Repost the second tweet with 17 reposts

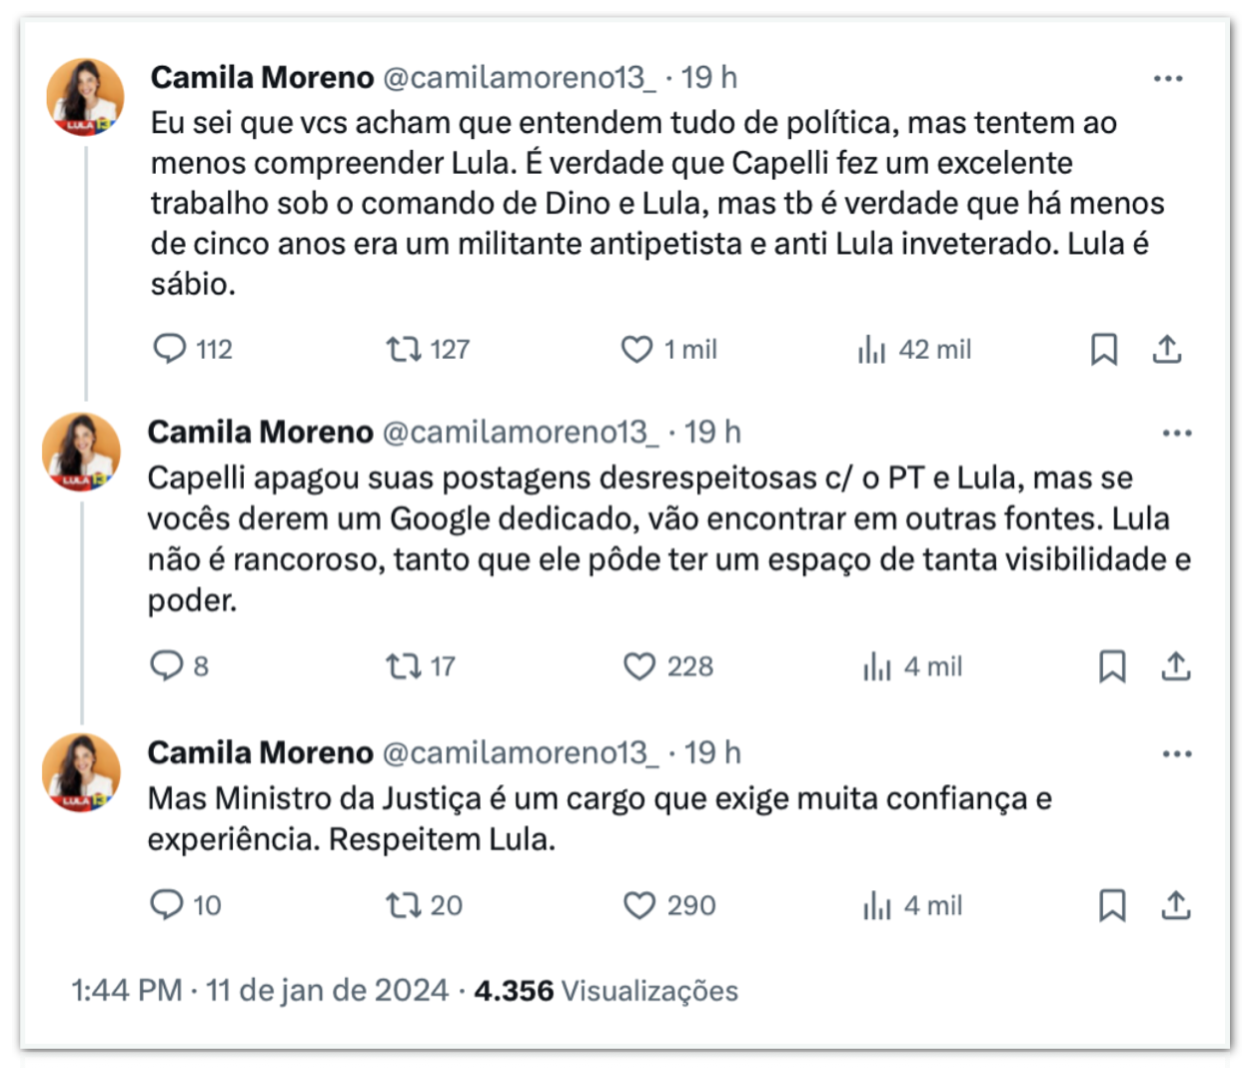403,666
